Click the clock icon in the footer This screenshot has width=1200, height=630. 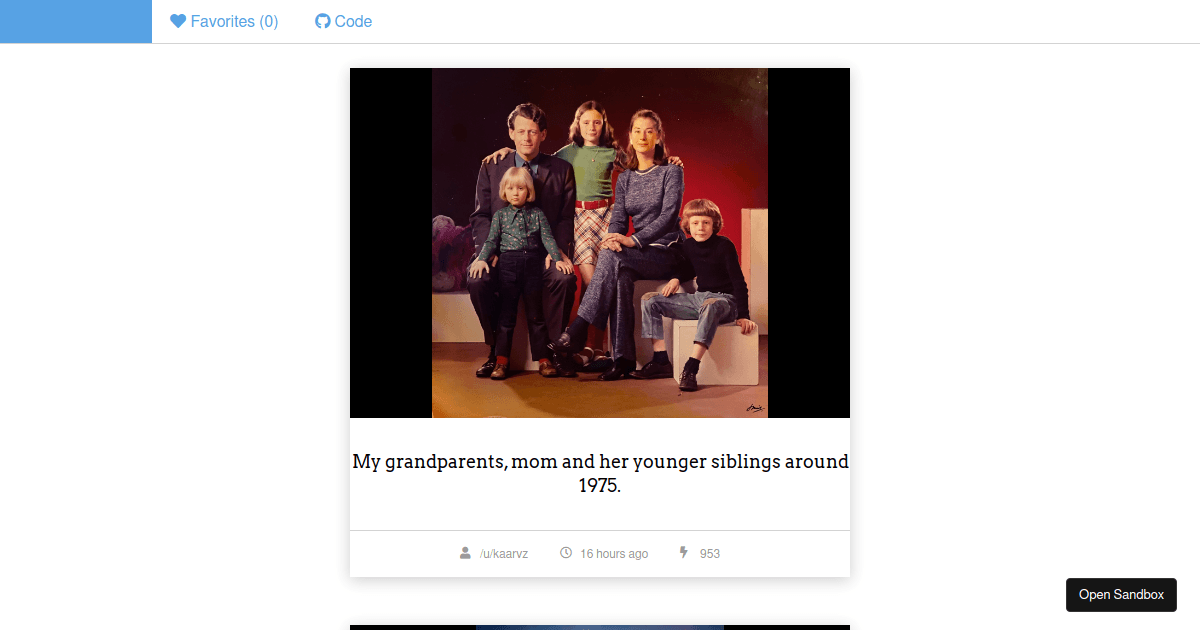point(566,553)
